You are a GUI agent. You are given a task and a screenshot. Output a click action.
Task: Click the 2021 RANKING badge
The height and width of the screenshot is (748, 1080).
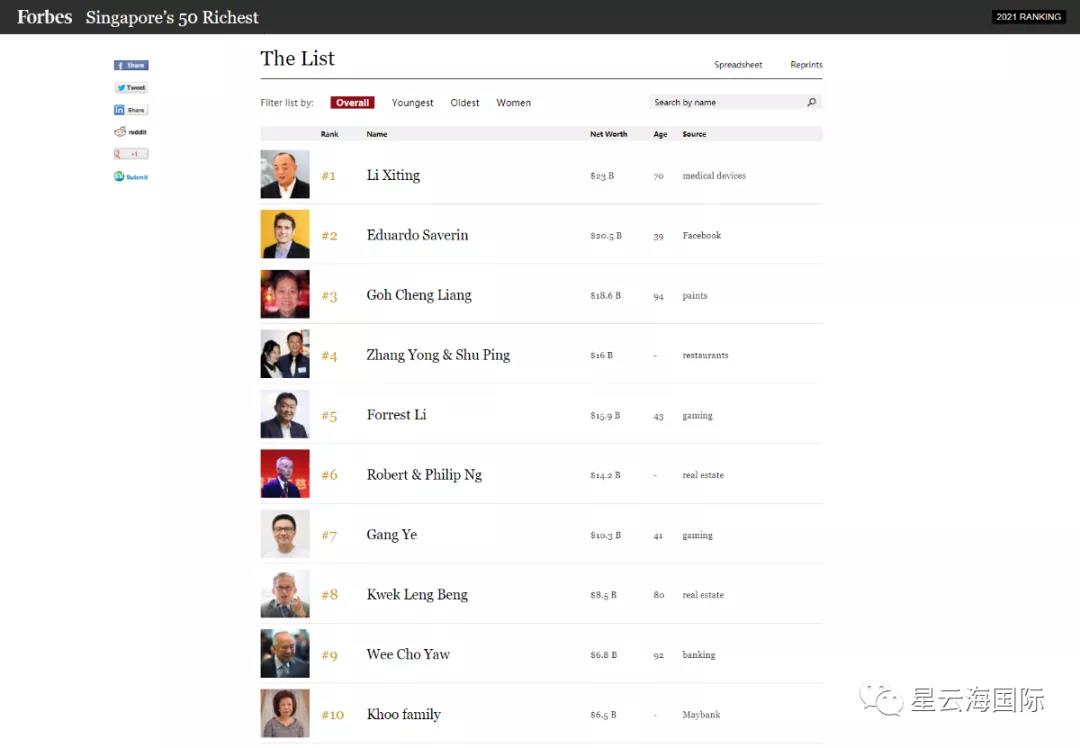click(1028, 17)
